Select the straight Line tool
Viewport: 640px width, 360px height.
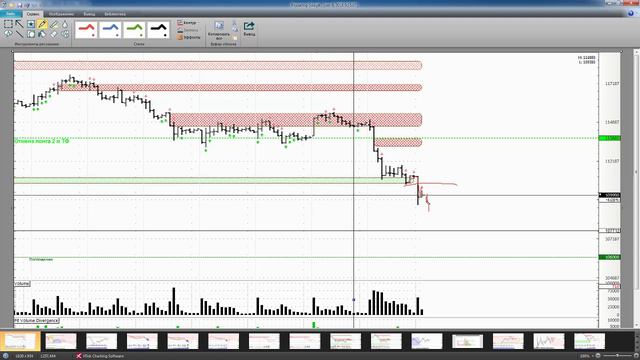point(20,34)
